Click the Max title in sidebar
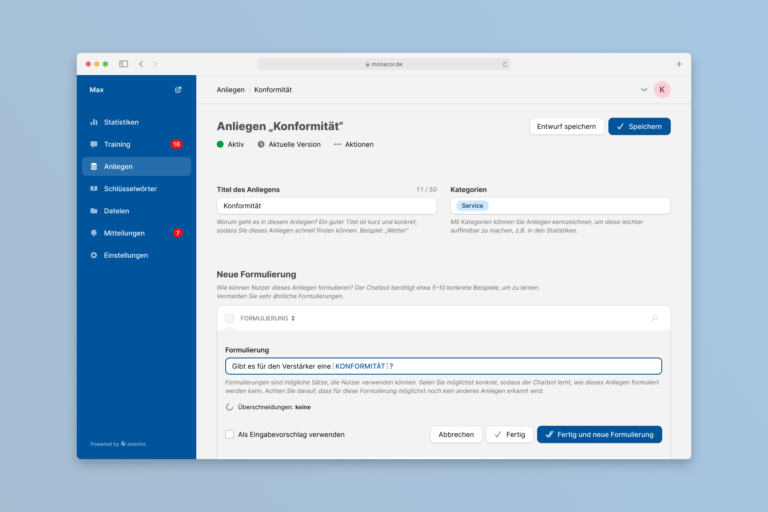 pyautogui.click(x=96, y=90)
